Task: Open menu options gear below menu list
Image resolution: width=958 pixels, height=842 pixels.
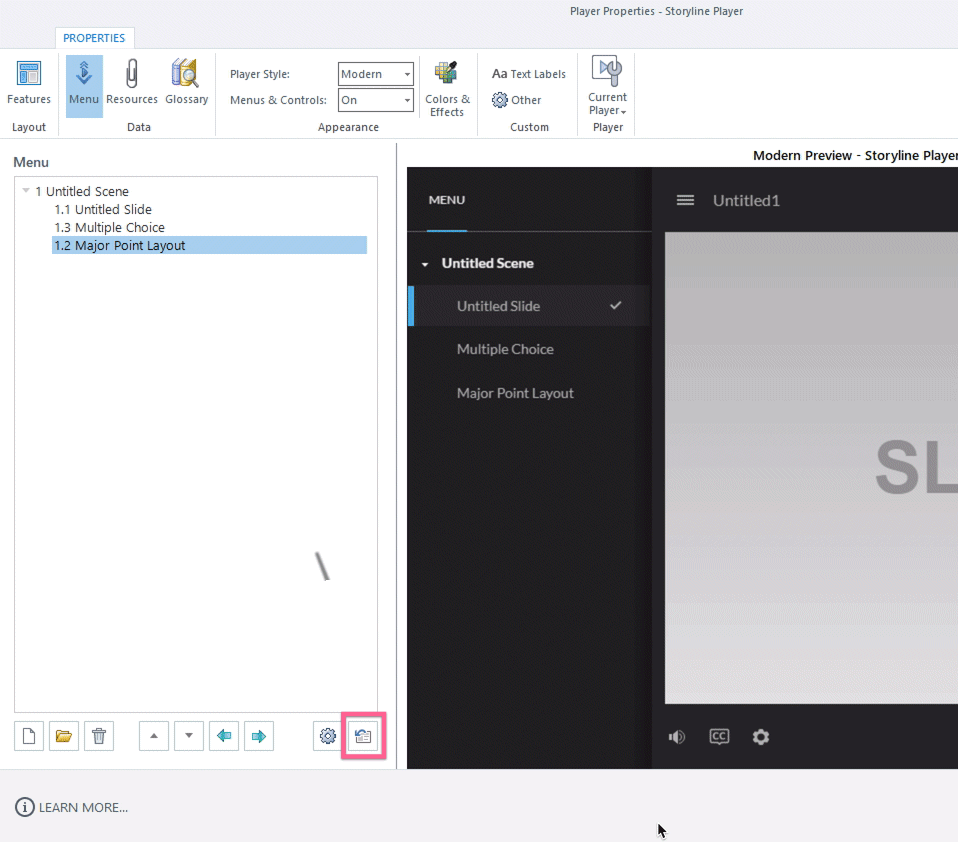Action: tap(327, 737)
